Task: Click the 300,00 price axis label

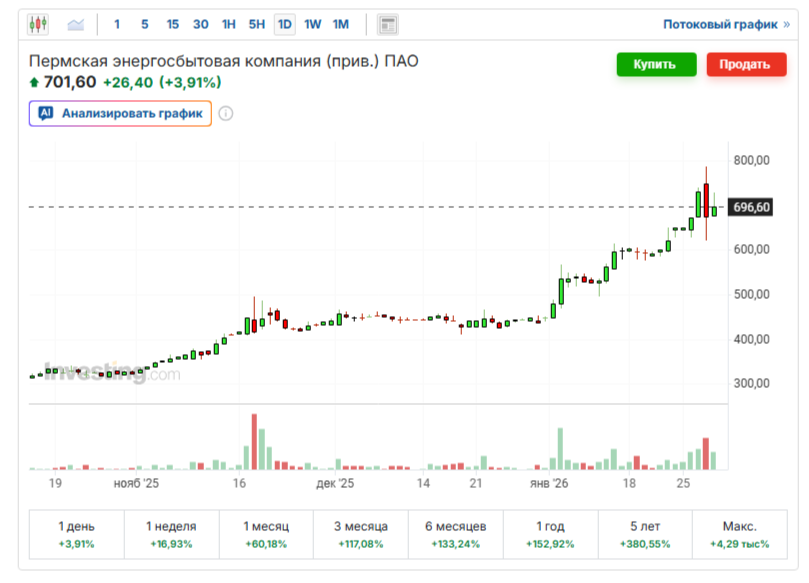Action: 751,383
